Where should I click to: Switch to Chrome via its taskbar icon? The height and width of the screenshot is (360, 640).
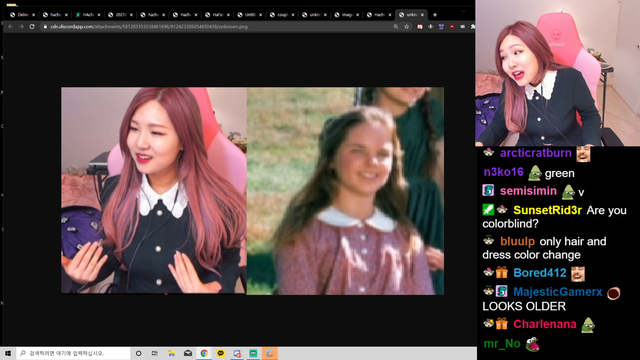[x=204, y=353]
